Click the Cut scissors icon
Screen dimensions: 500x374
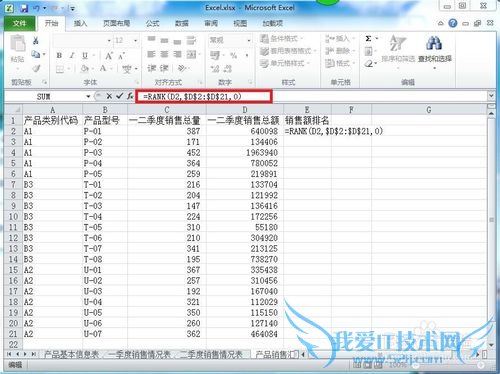coord(36,41)
